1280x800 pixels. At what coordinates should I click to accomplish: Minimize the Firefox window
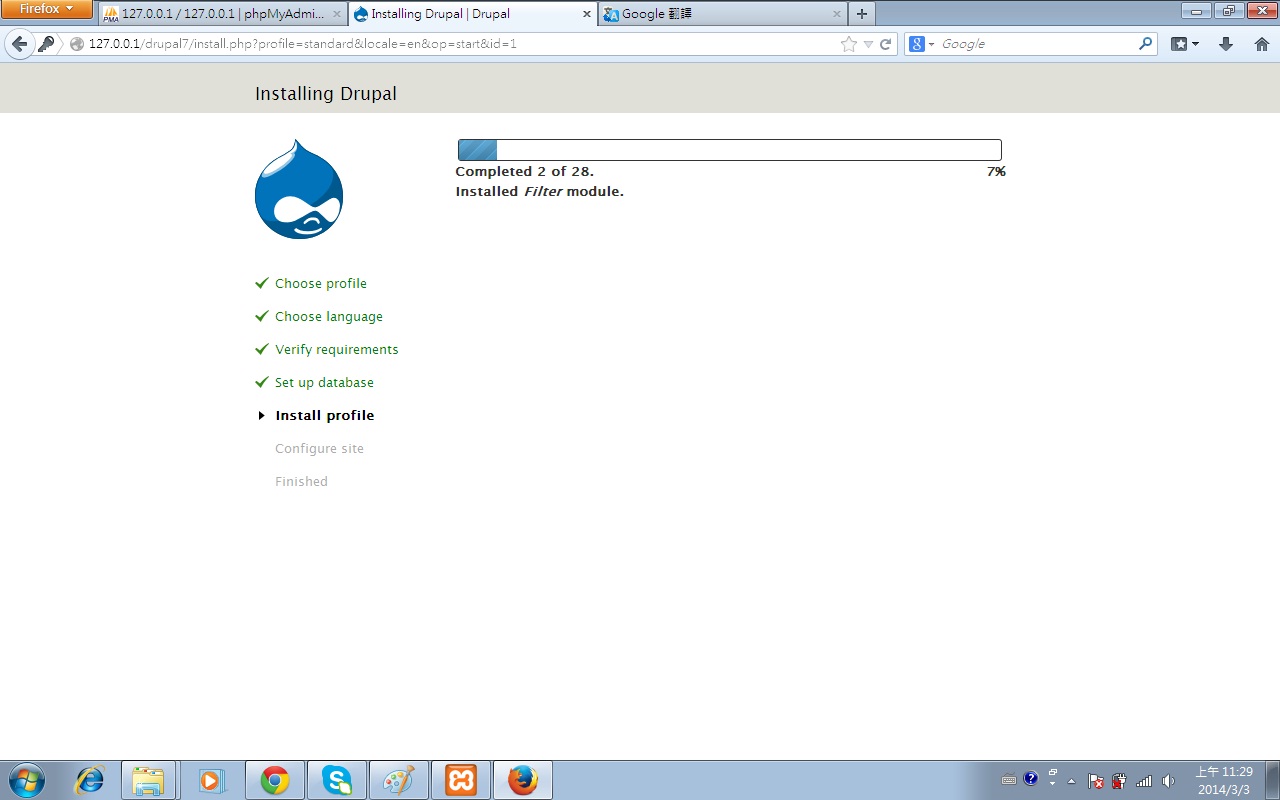(x=1195, y=10)
